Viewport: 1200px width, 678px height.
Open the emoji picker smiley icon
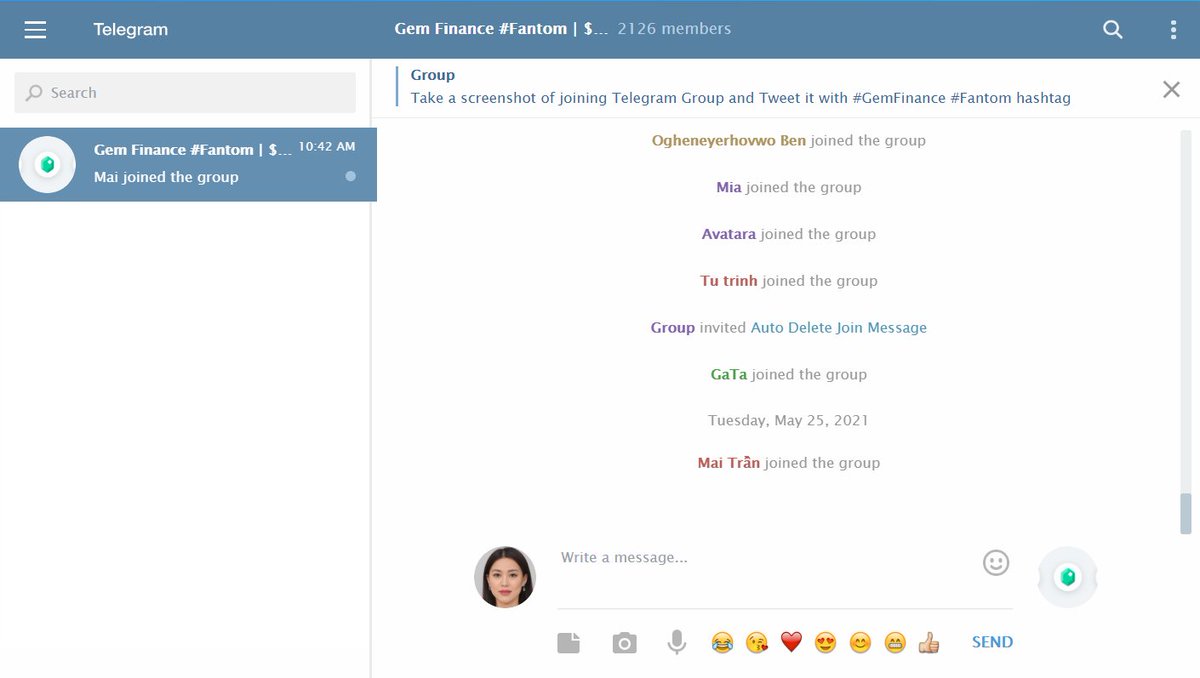(x=996, y=562)
